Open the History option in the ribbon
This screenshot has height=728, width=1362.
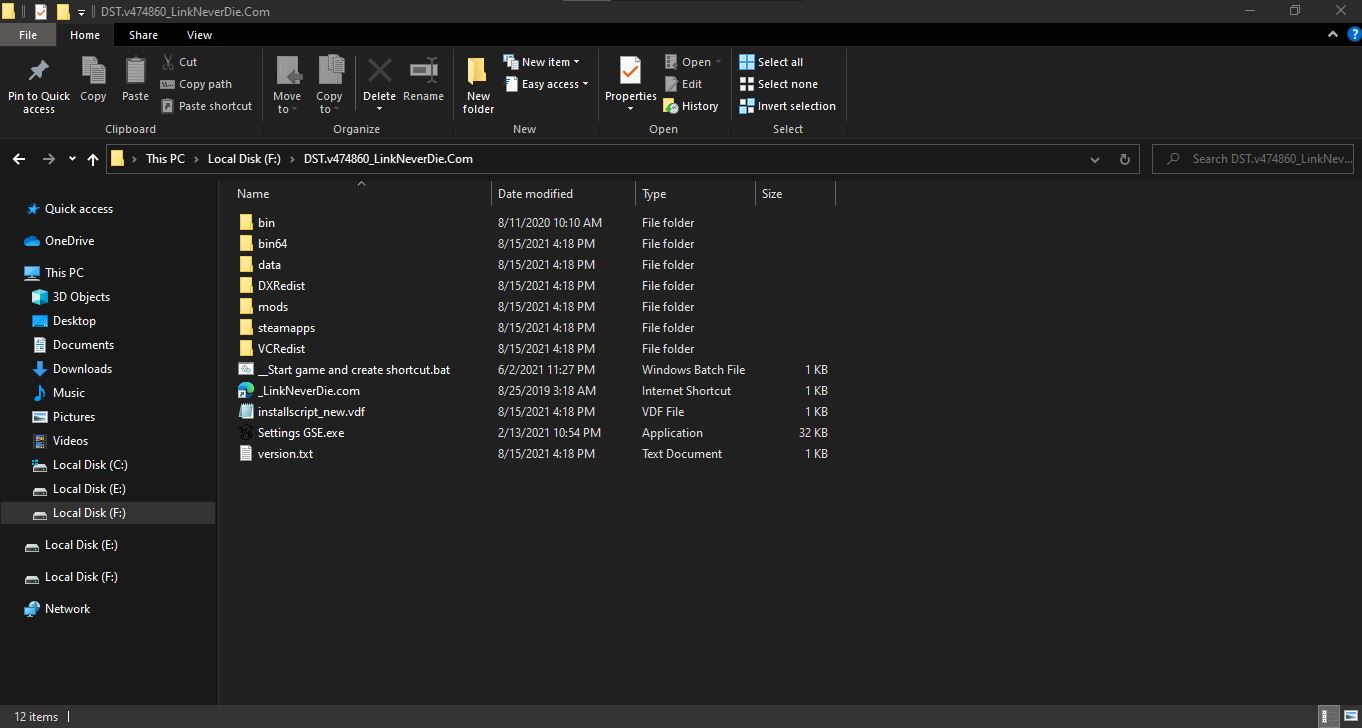pyautogui.click(x=691, y=106)
